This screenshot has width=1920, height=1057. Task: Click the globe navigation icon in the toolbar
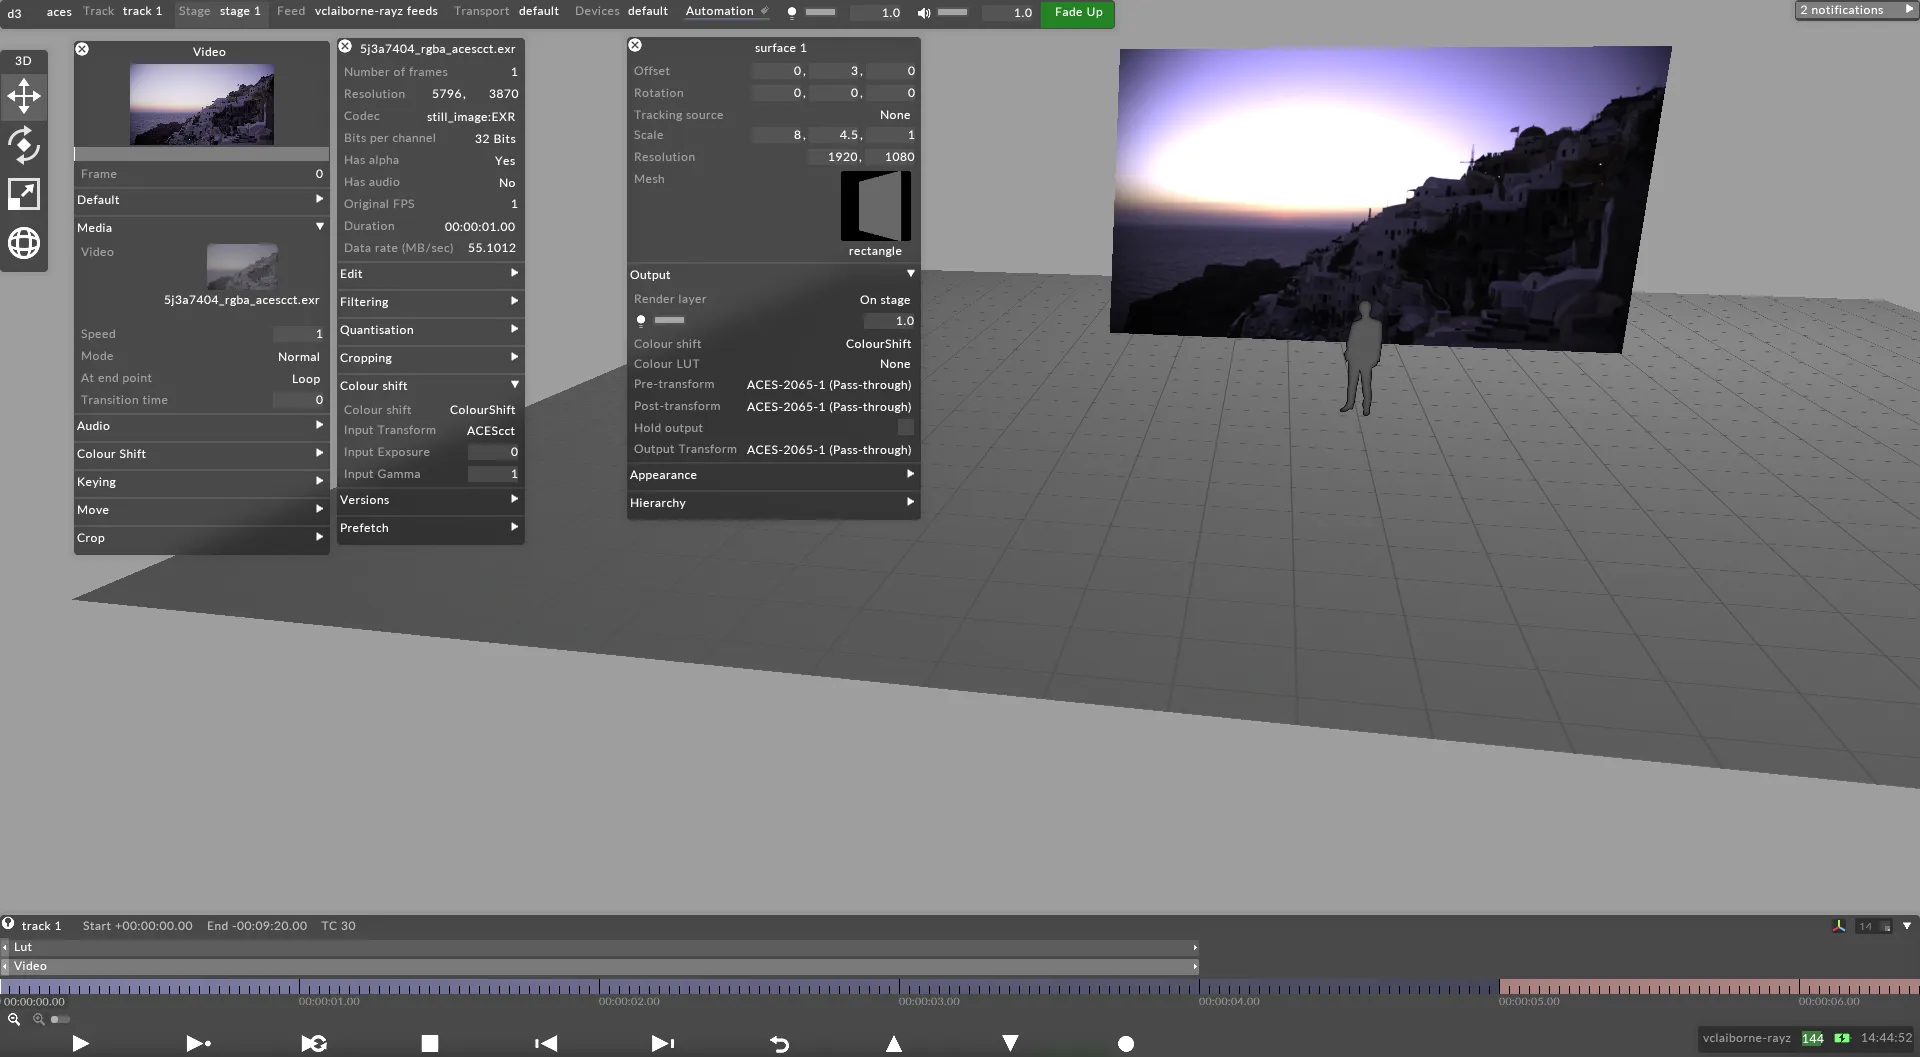pos(23,242)
